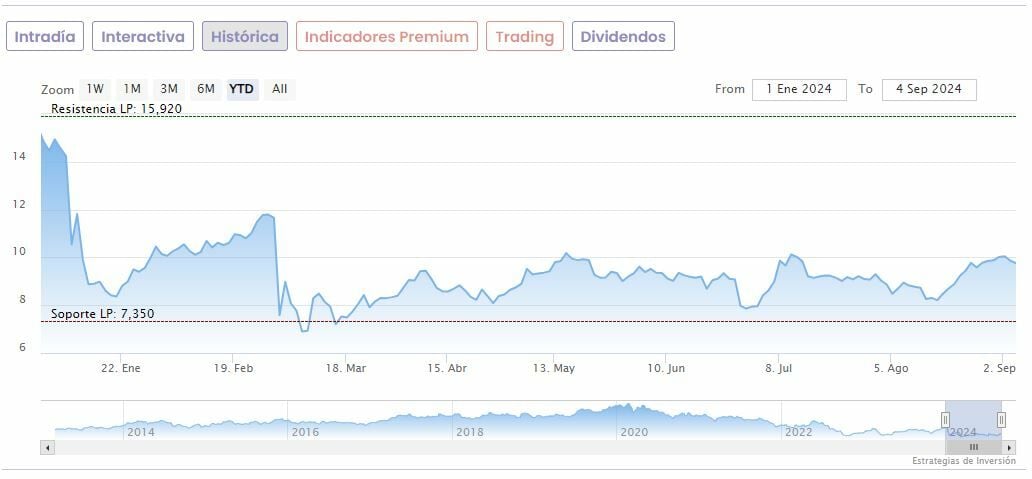
Task: Select the Histórica tab
Action: point(245,37)
